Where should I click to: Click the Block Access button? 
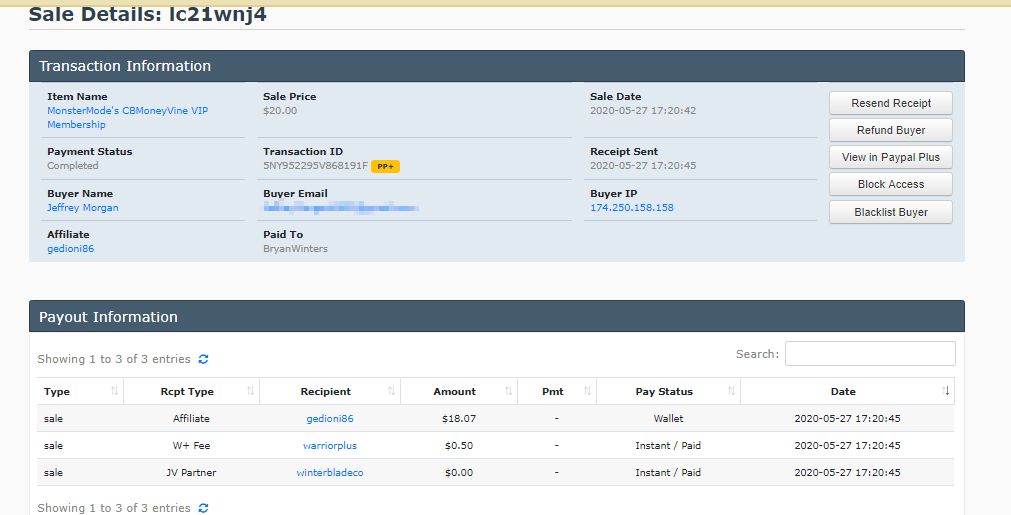pyautogui.click(x=890, y=184)
